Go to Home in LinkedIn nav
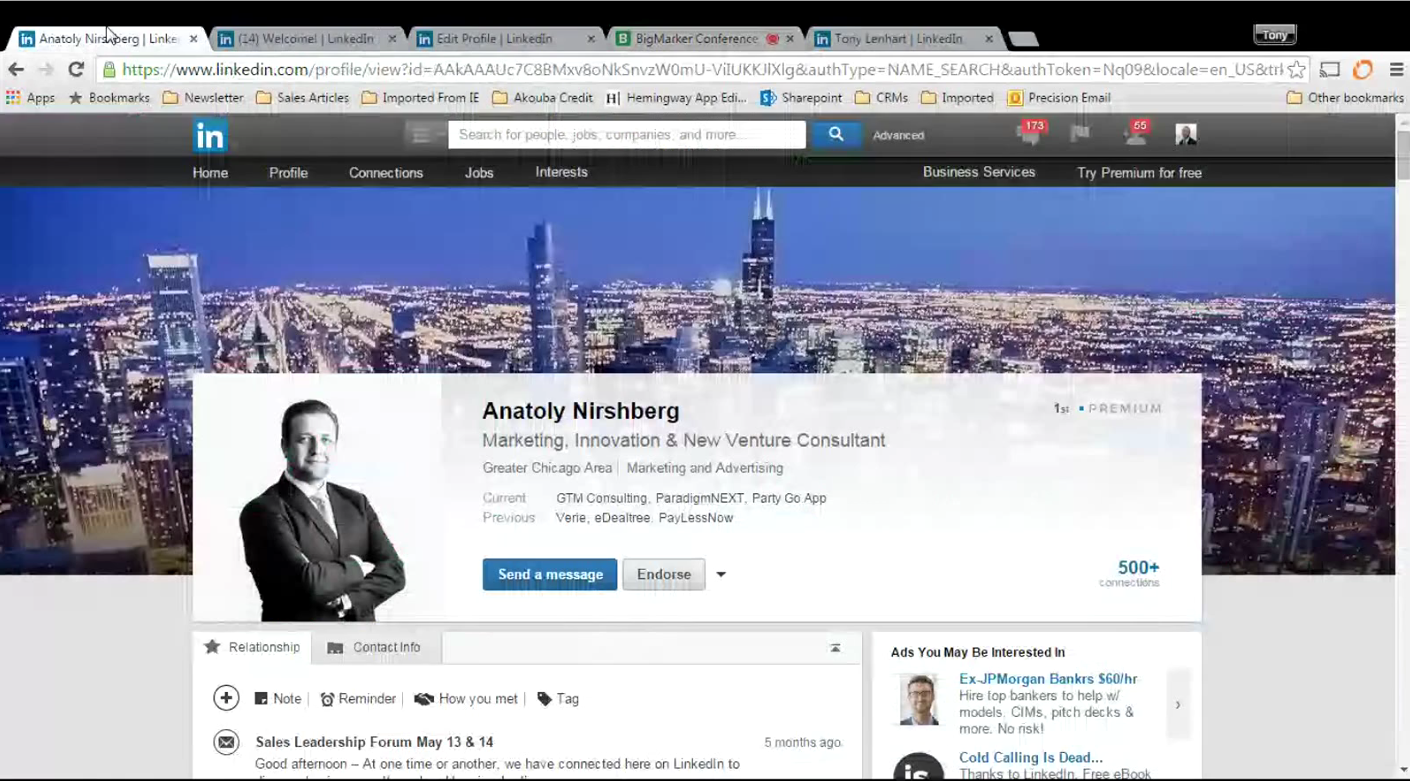 (210, 173)
